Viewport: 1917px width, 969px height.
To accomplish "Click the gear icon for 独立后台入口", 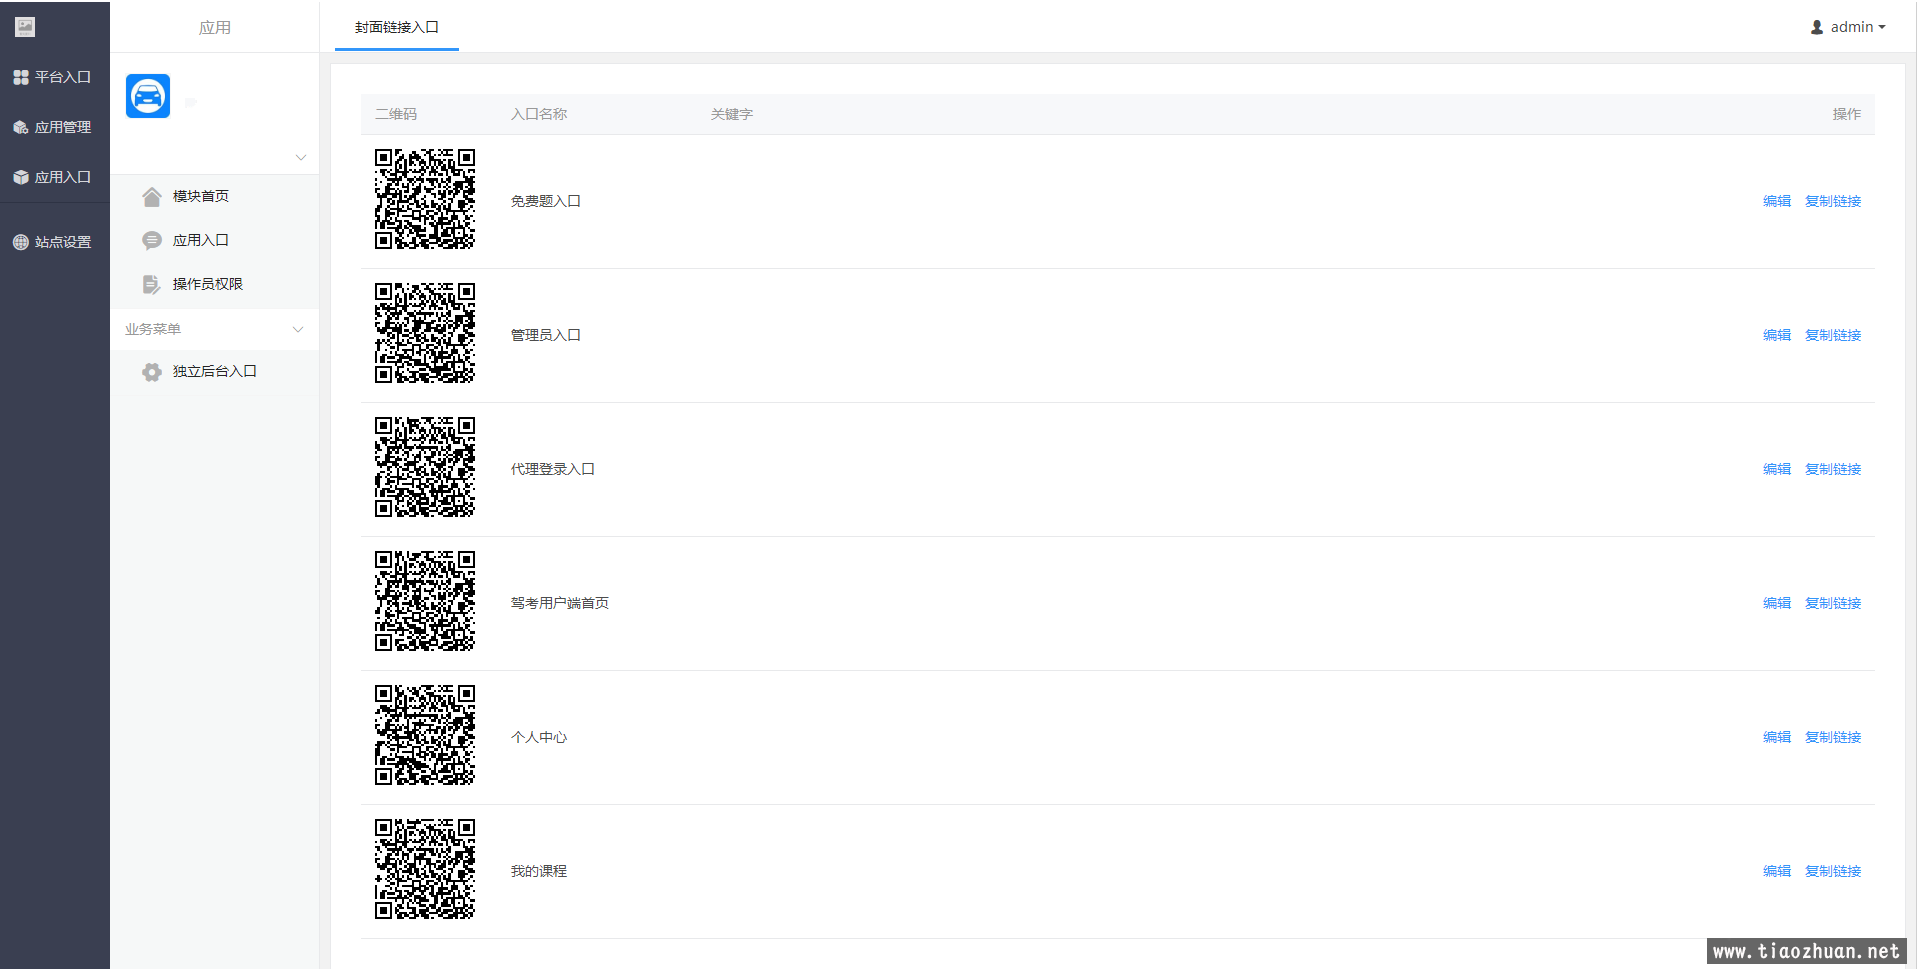I will point(152,371).
